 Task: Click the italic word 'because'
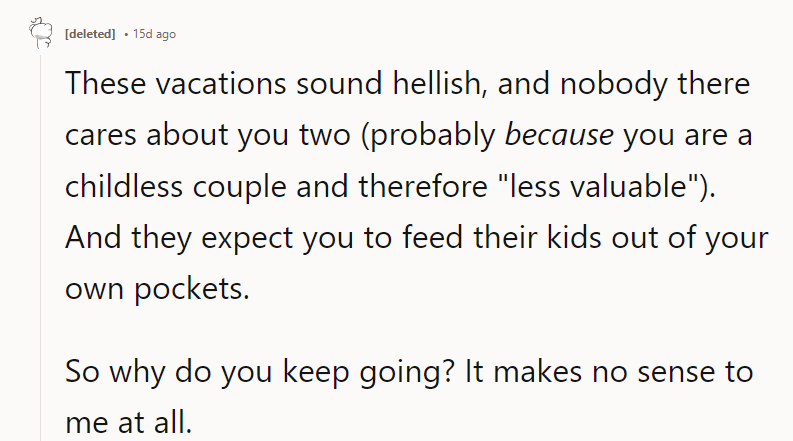tap(559, 135)
